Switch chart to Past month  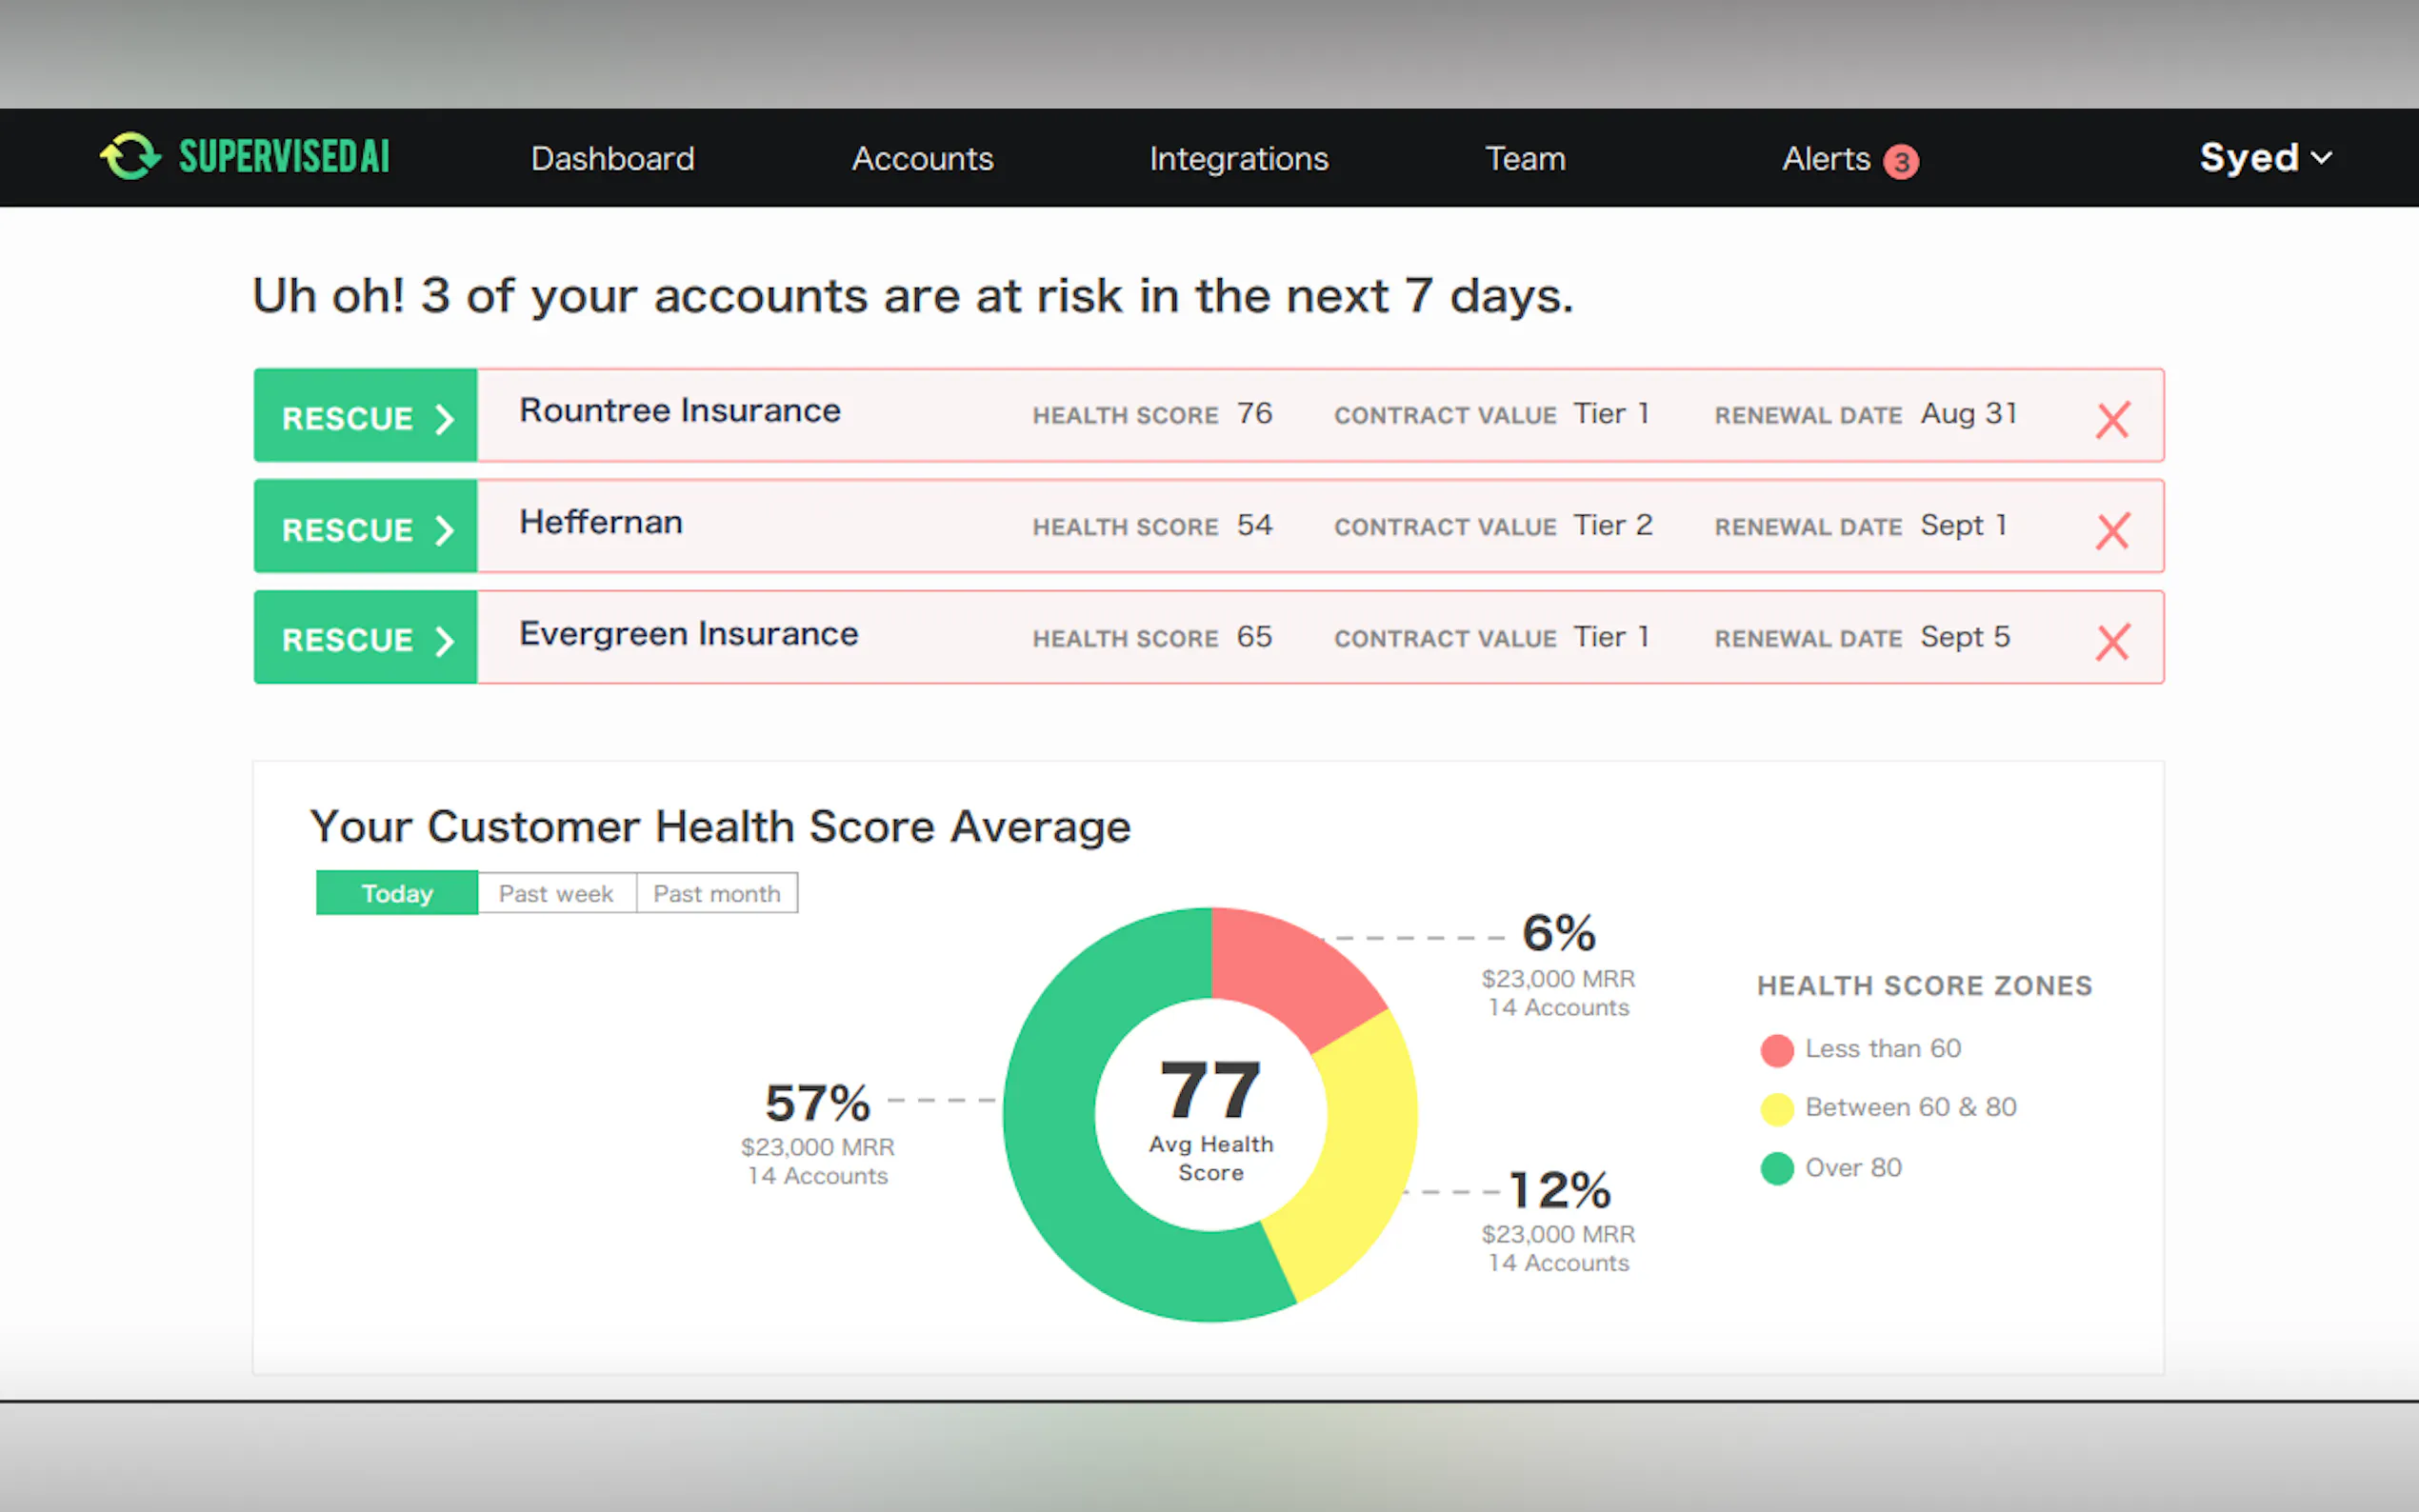tap(717, 893)
